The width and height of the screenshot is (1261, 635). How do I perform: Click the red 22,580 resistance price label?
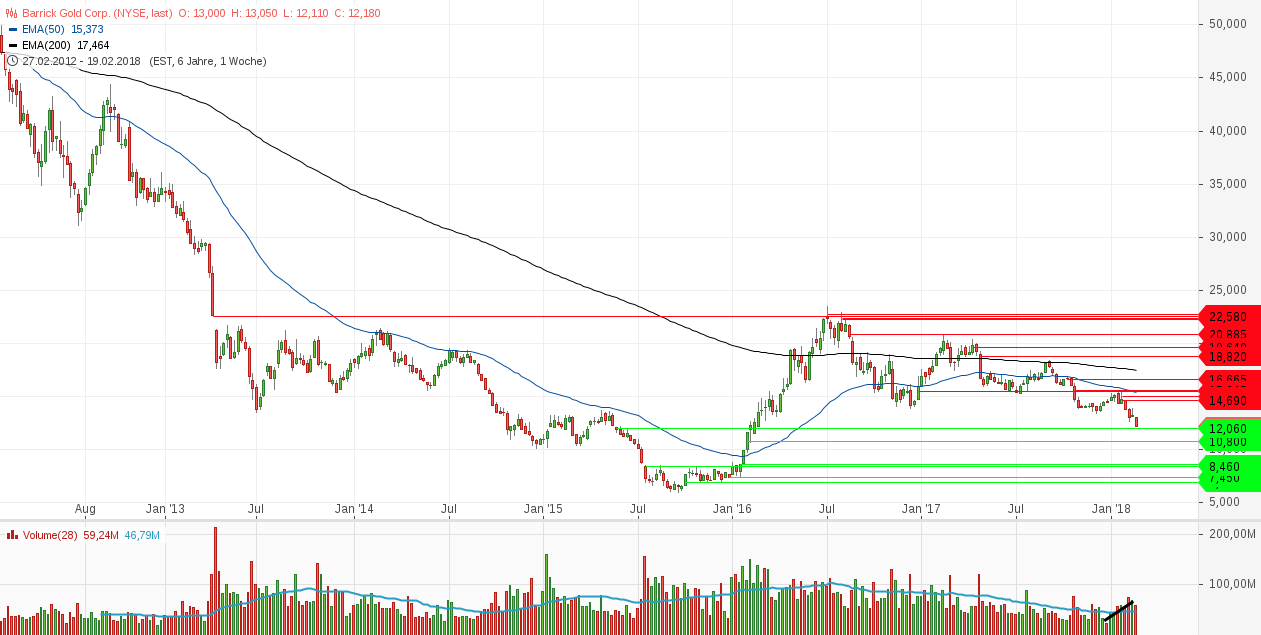pyautogui.click(x=1228, y=315)
